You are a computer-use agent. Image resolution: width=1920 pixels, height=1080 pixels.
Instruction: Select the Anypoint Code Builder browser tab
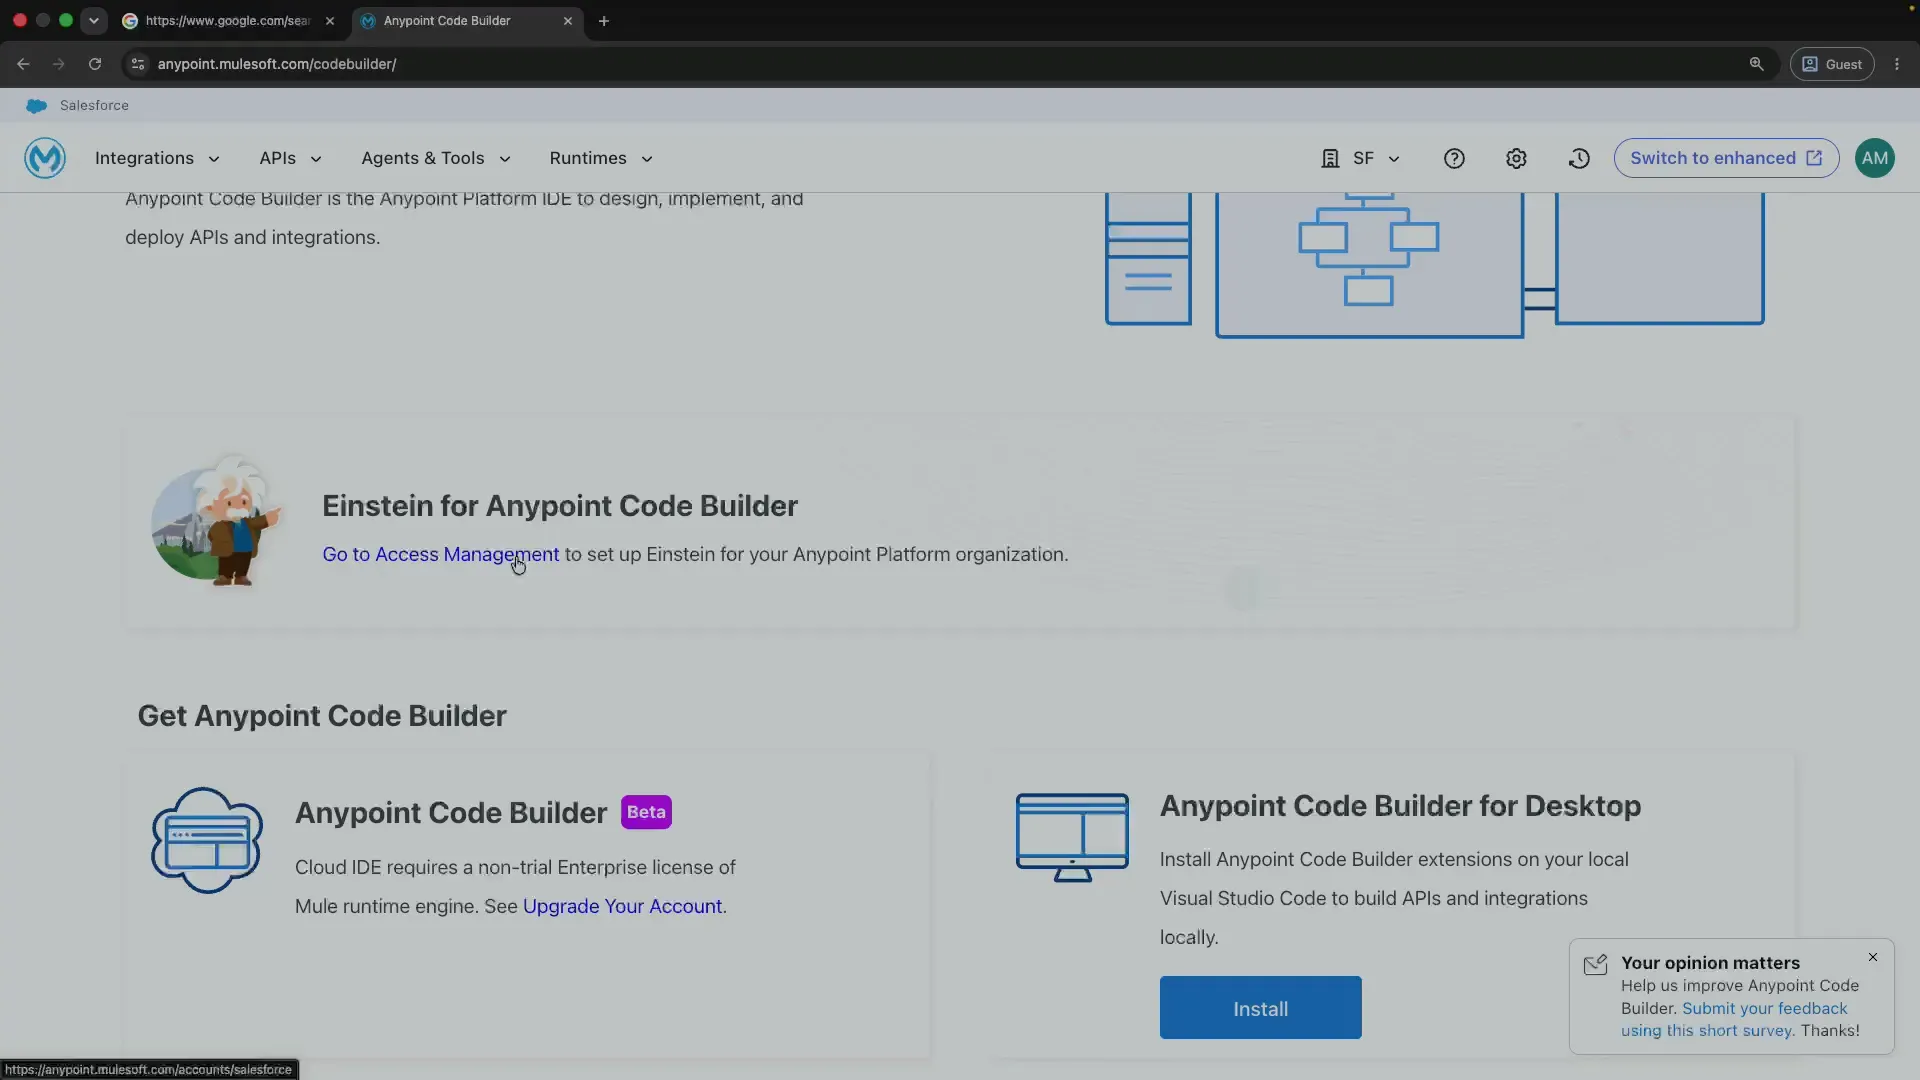pos(468,21)
